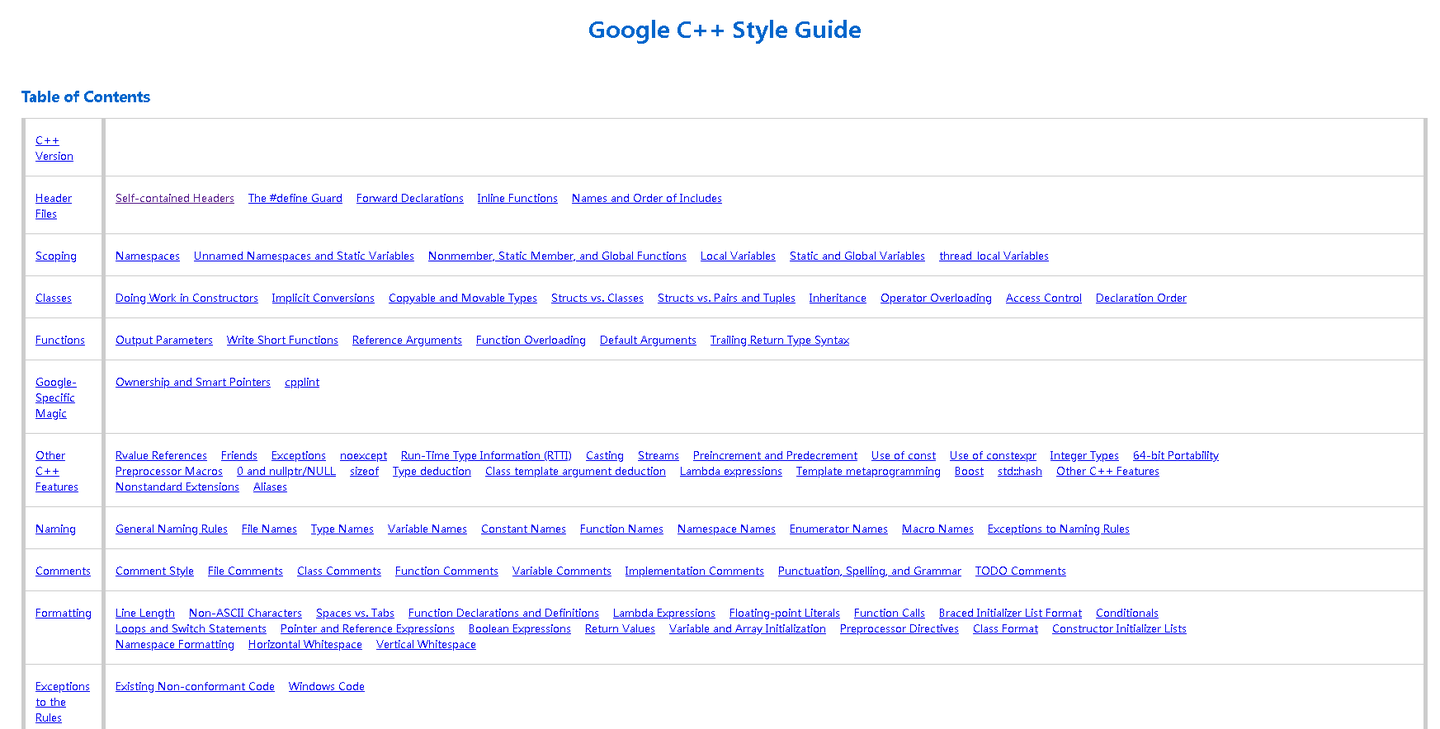Jump to Nonstandard Extensions
The width and height of the screenshot is (1440, 729).
[x=177, y=487]
